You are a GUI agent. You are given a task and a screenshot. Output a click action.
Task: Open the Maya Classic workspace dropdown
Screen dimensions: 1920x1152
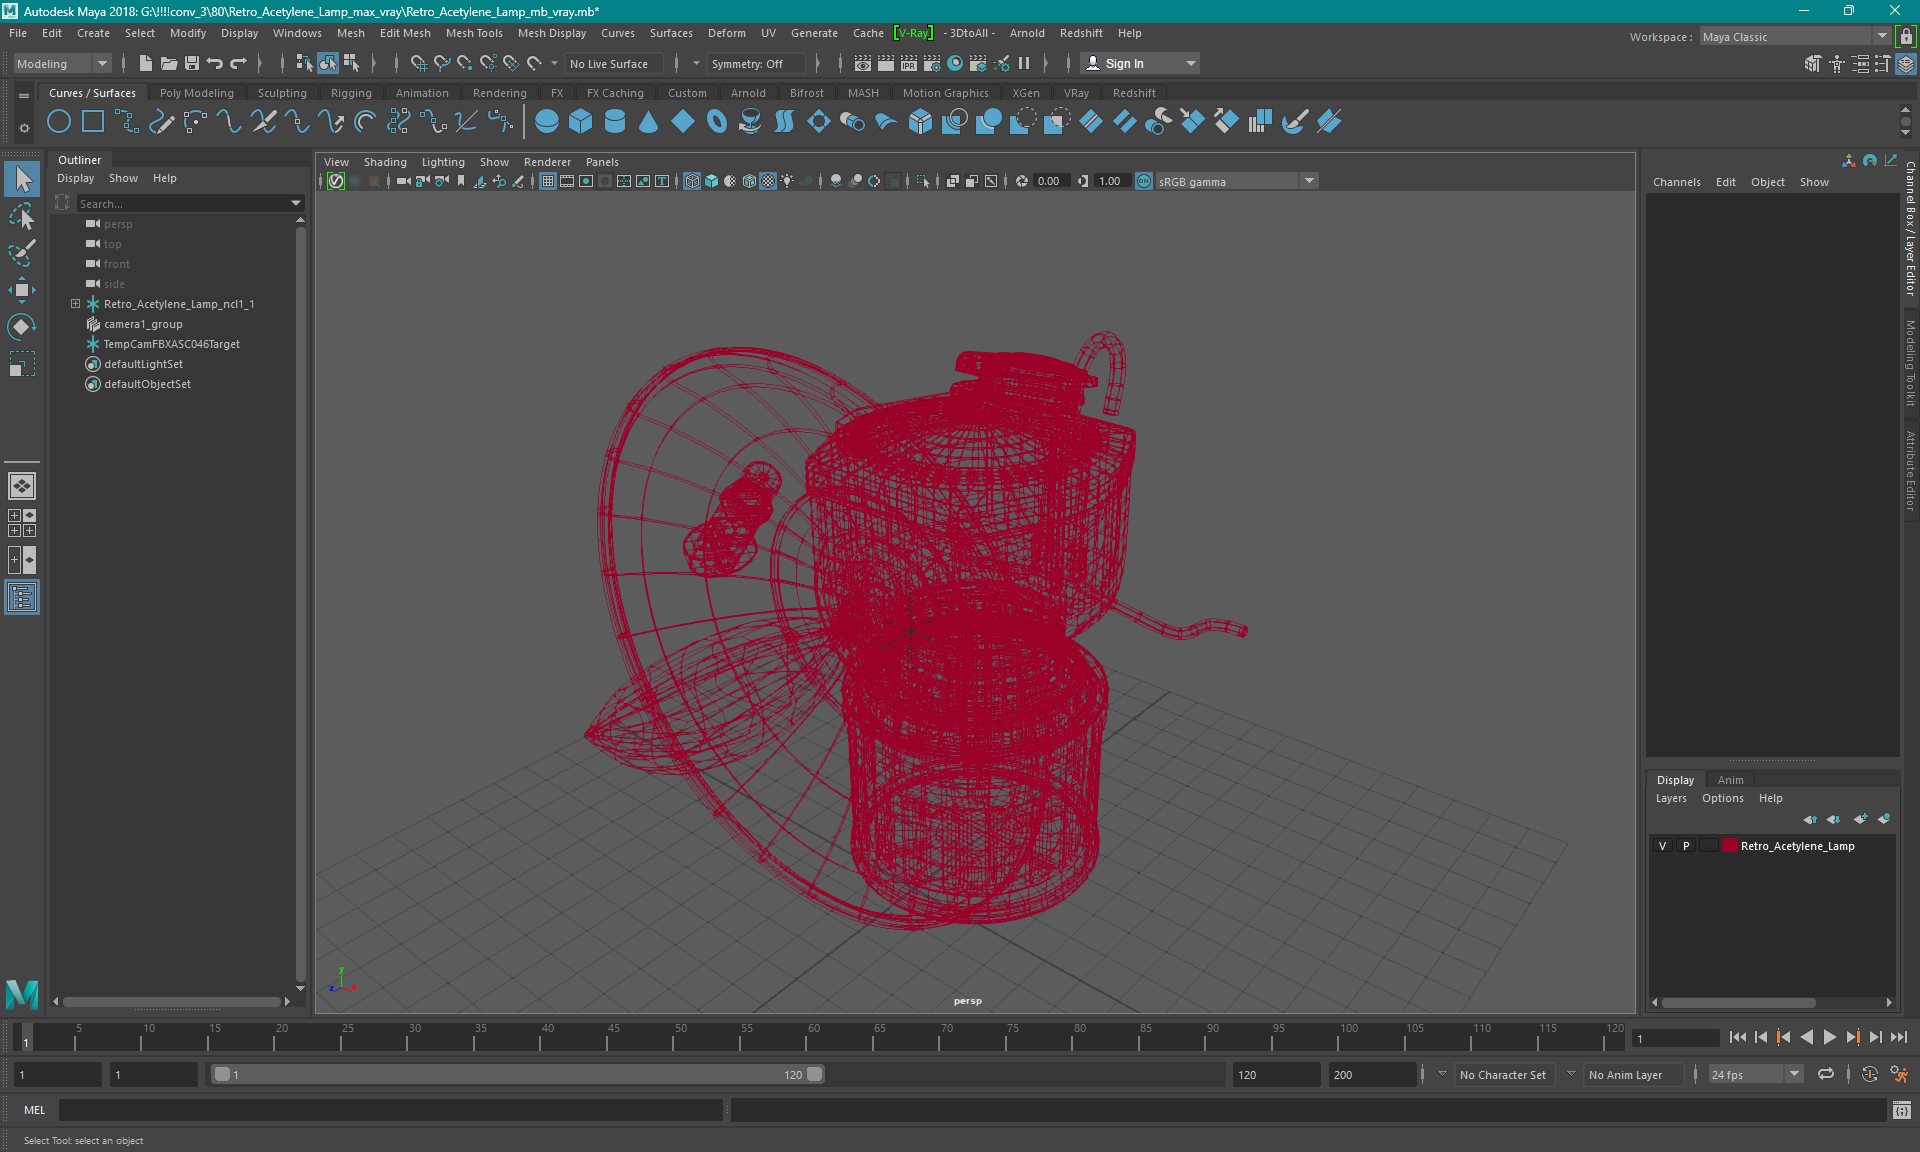point(1795,37)
